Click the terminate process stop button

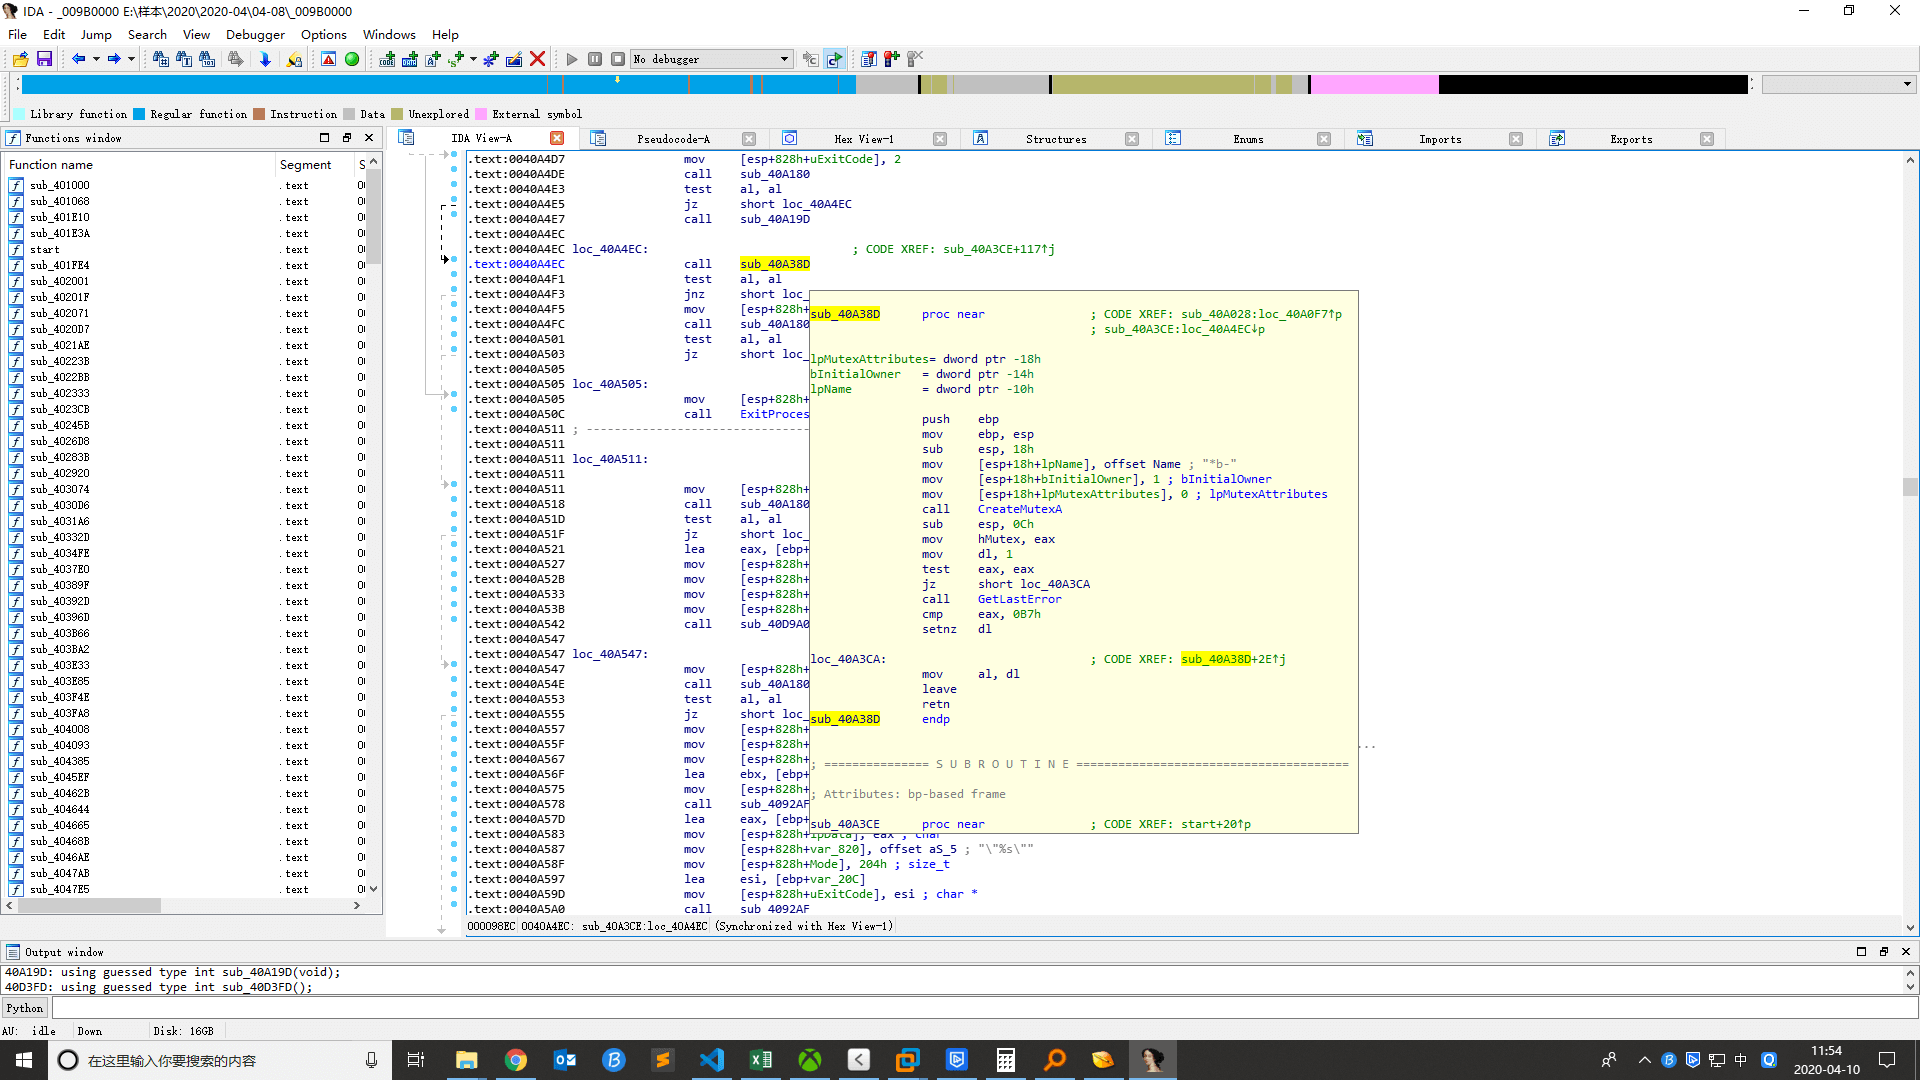(618, 59)
